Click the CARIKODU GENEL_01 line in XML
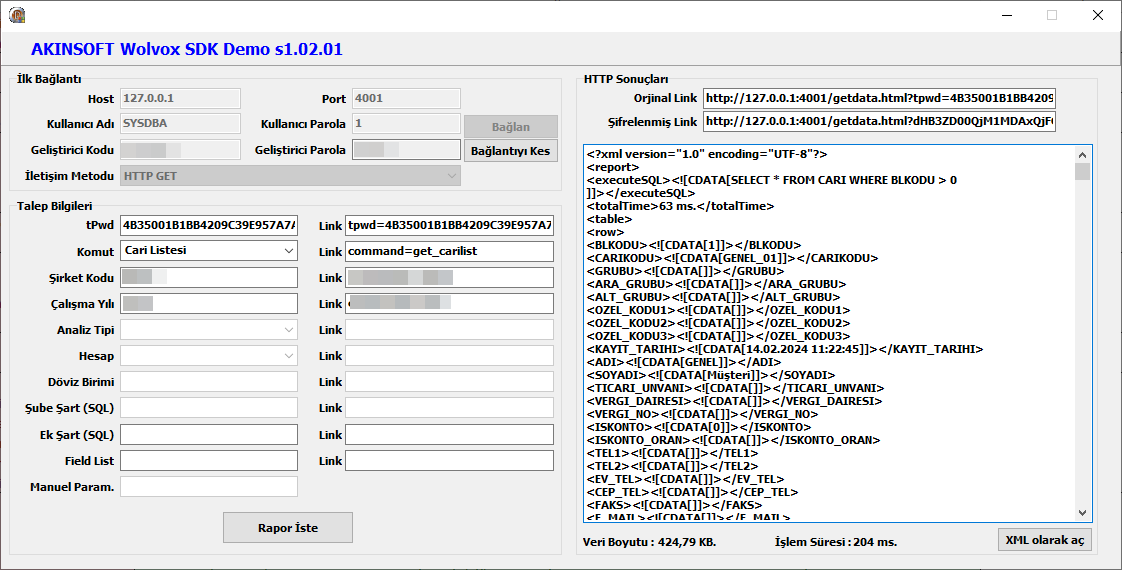Viewport: 1122px width, 570px height. 732,258
